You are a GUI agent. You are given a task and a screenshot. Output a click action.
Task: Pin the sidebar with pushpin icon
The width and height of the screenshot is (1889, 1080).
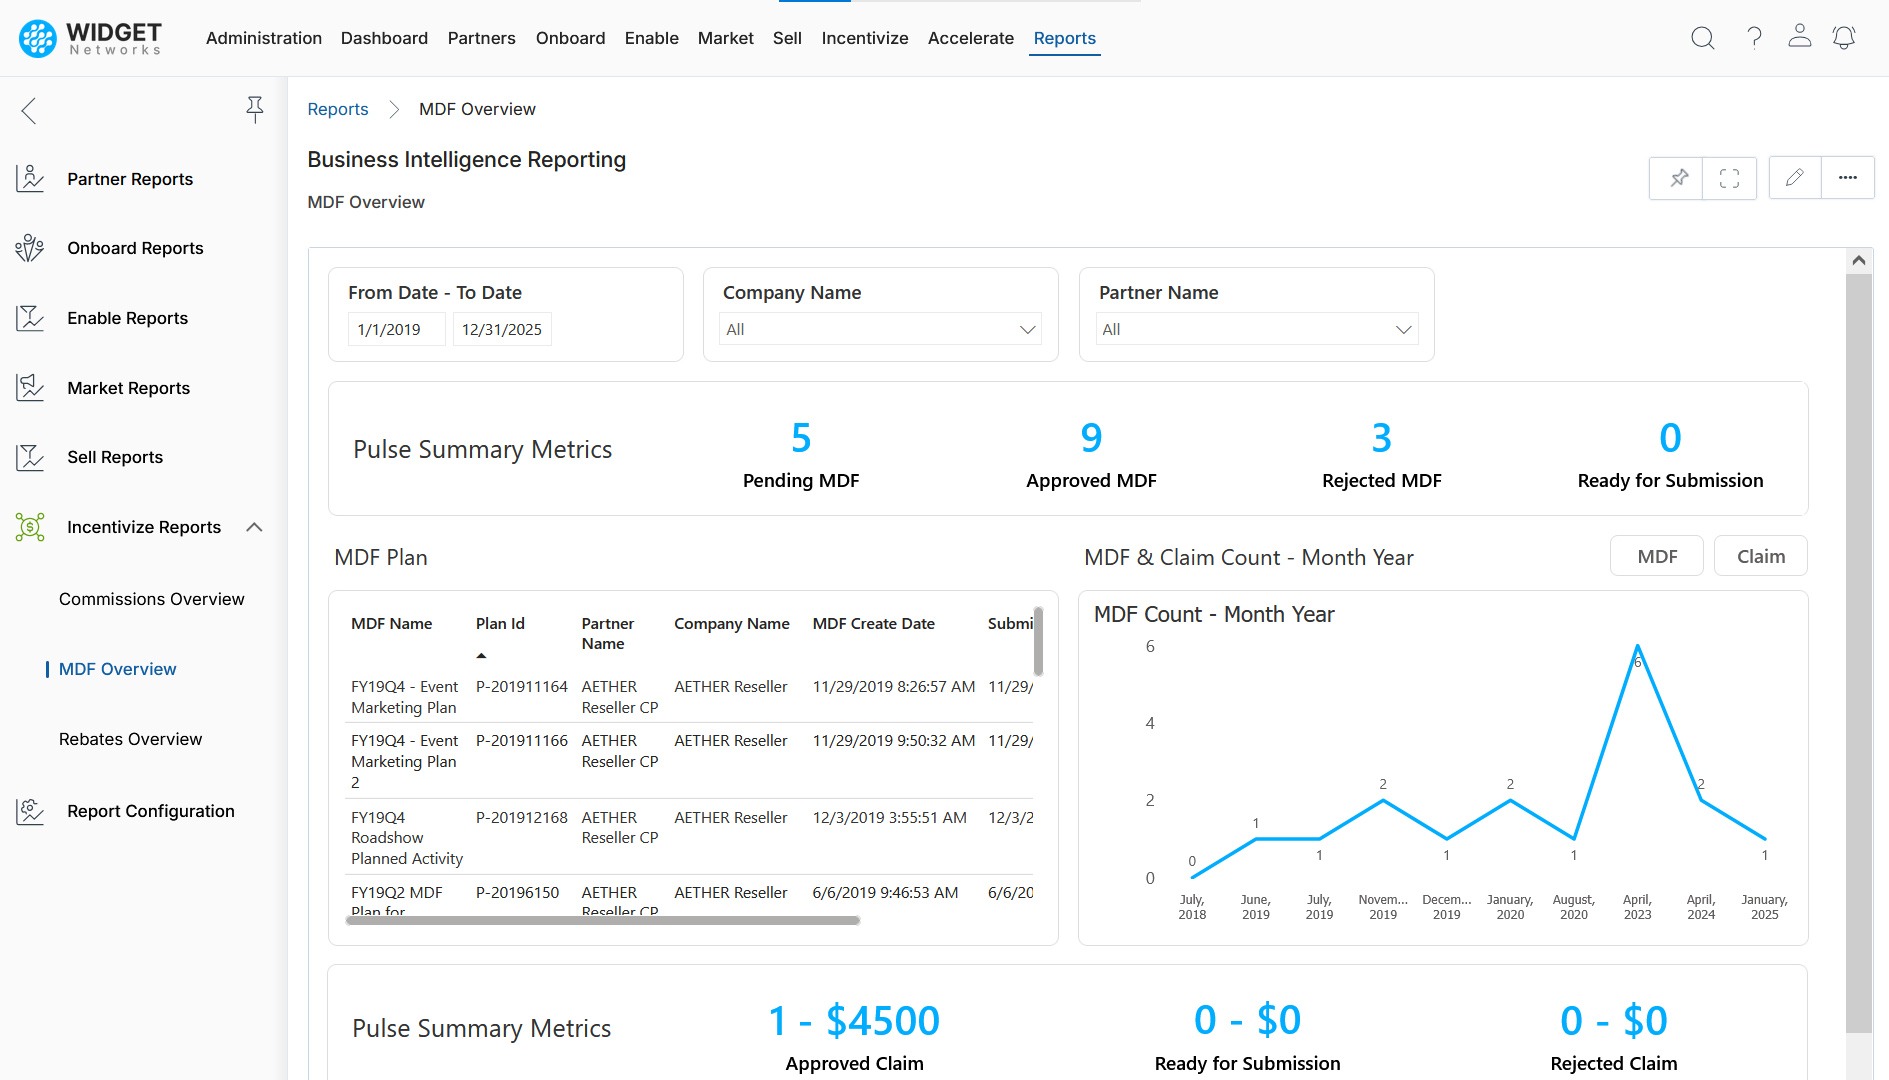click(255, 109)
